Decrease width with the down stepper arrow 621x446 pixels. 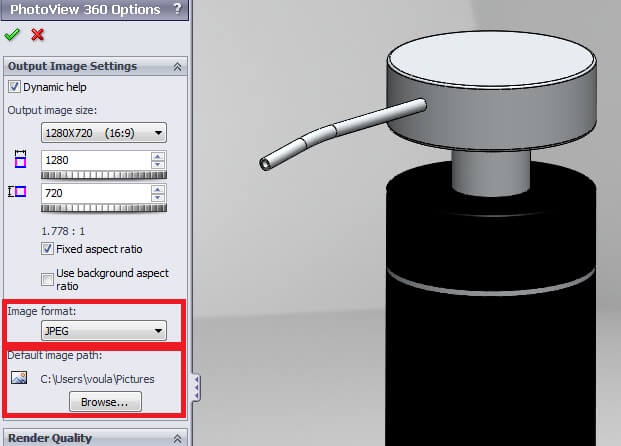[x=157, y=164]
